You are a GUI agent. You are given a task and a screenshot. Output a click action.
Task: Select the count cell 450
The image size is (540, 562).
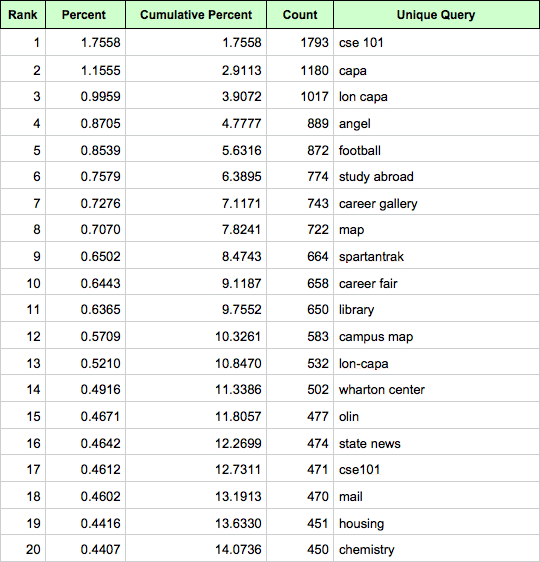(x=300, y=549)
